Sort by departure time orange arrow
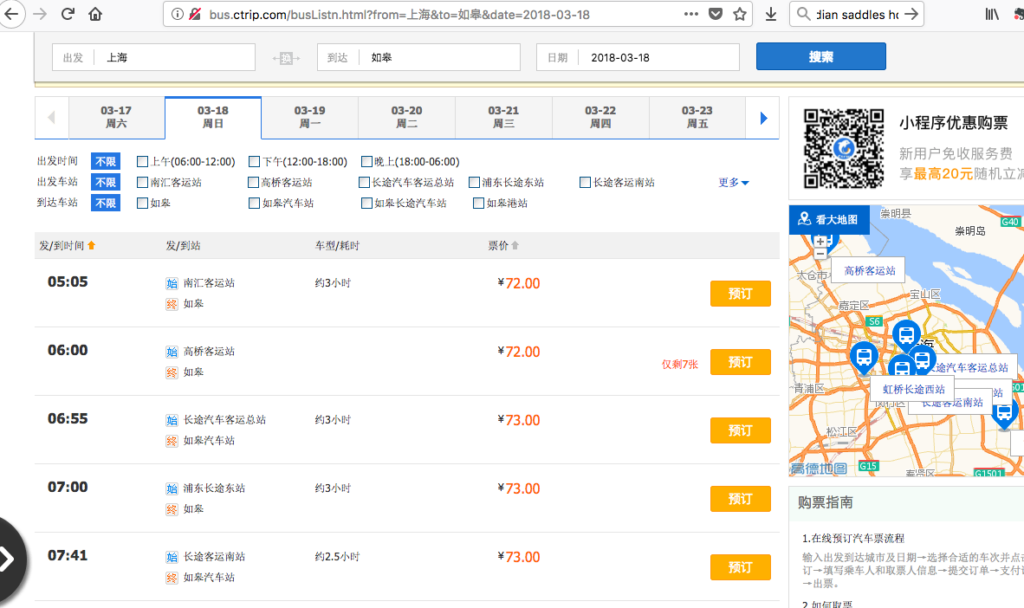 (91, 246)
